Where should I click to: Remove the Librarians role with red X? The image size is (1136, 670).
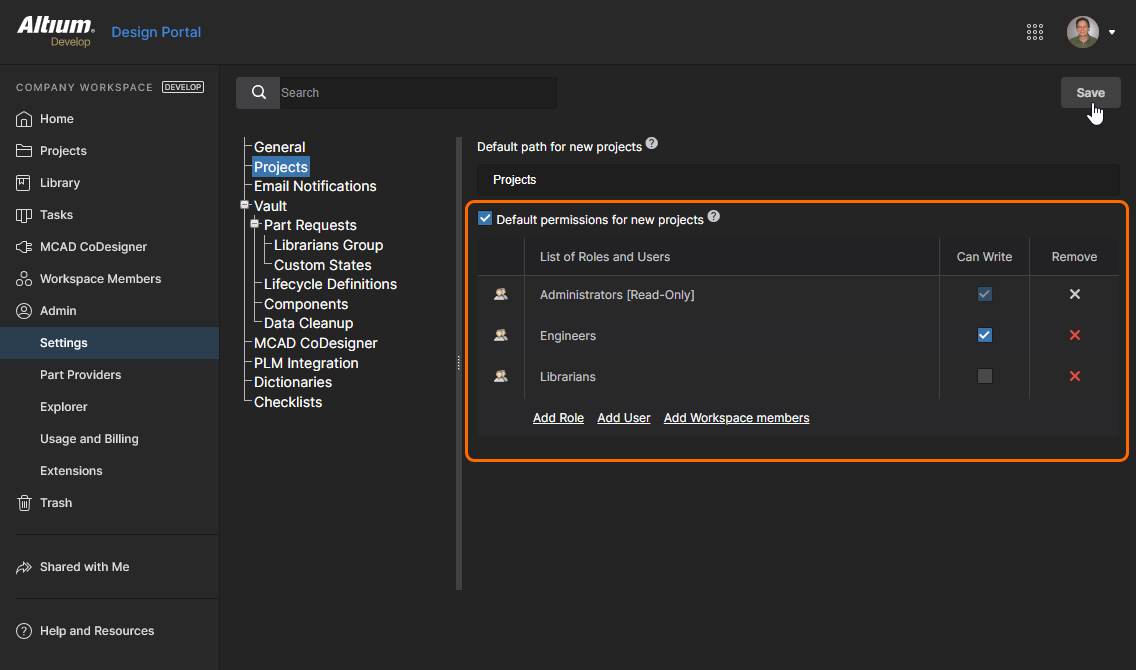point(1074,376)
